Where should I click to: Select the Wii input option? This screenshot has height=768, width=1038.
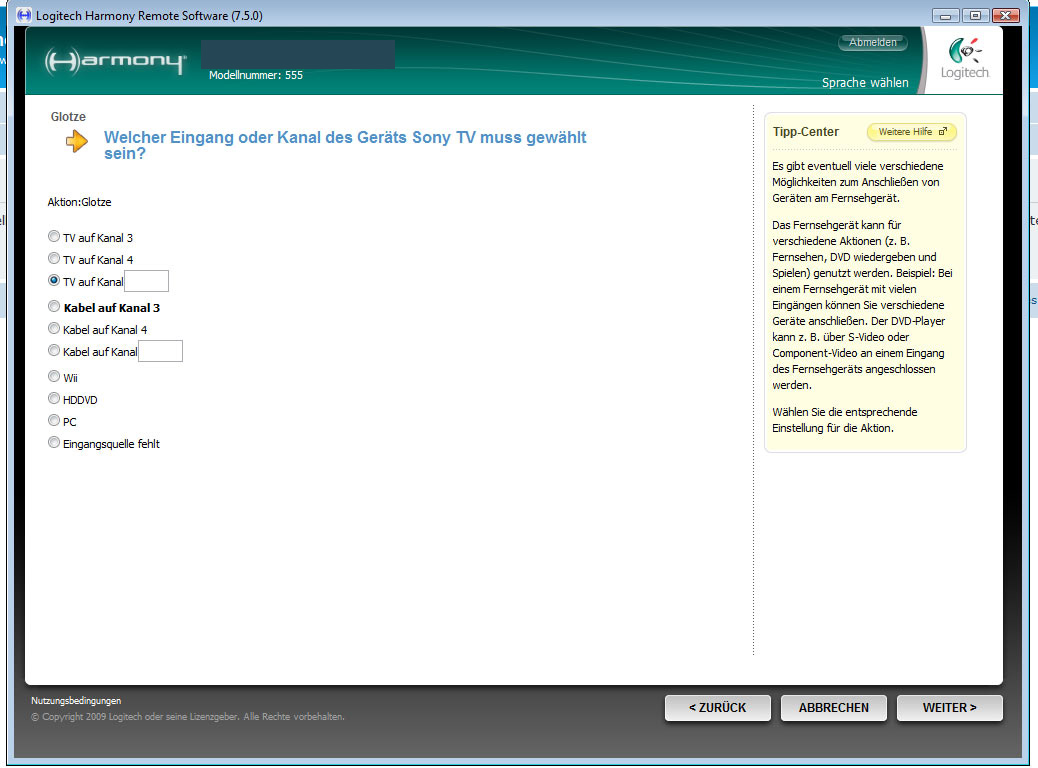(x=54, y=377)
